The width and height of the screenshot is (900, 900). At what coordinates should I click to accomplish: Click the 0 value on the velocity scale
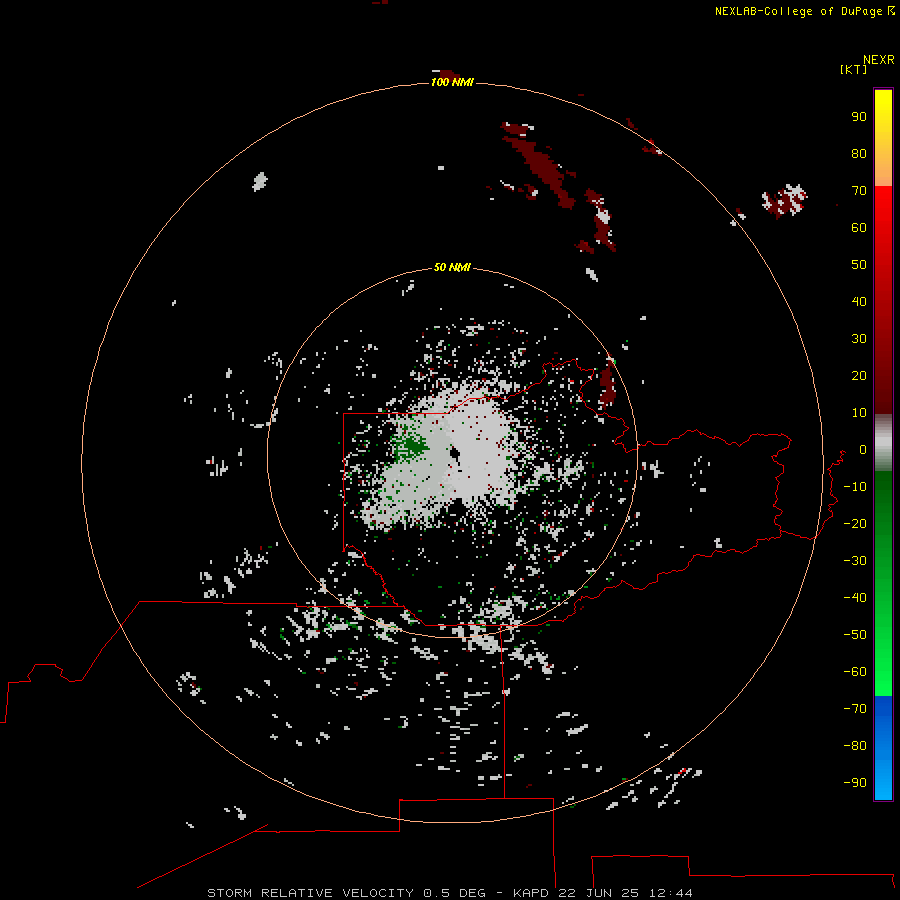863,449
